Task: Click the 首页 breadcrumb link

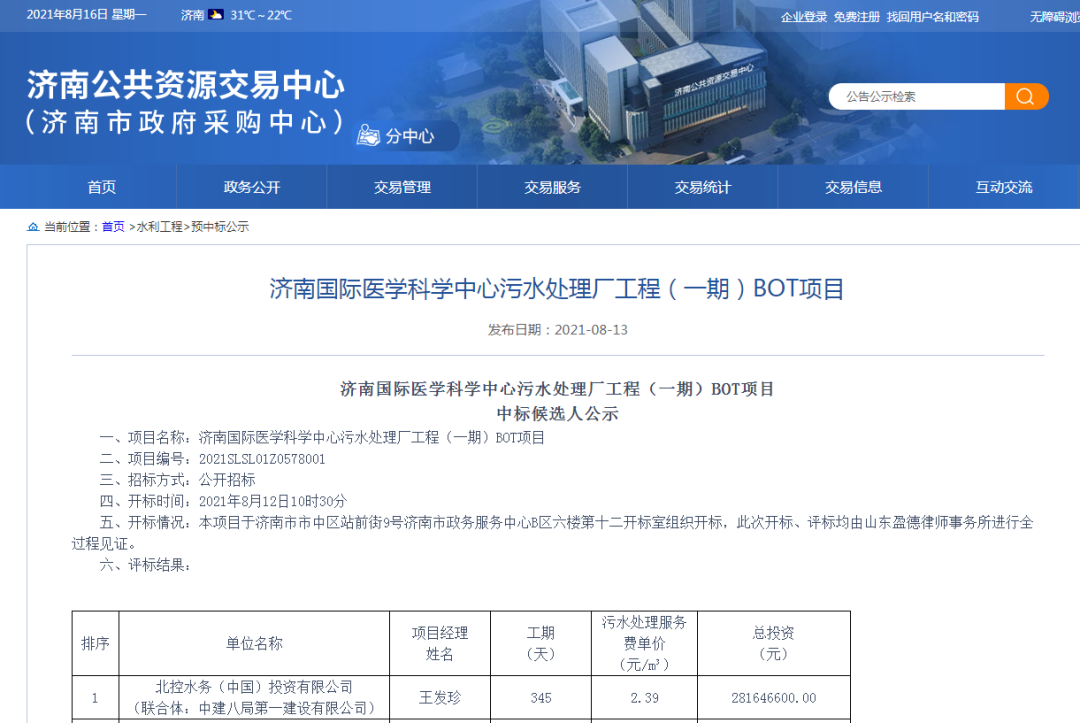Action: pyautogui.click(x=113, y=227)
